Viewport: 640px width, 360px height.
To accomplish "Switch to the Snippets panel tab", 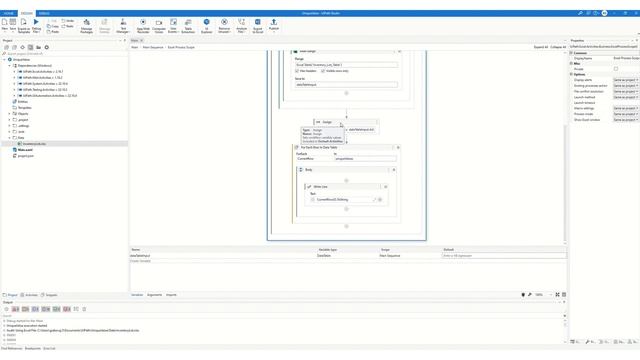I will pyautogui.click(x=49, y=295).
